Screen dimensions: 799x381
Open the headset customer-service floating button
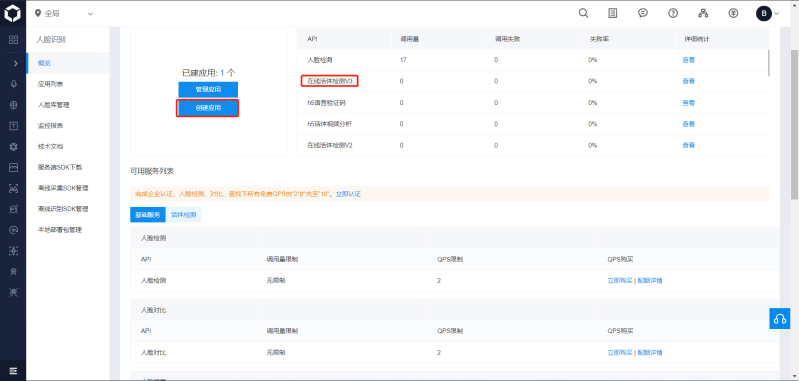click(x=779, y=319)
